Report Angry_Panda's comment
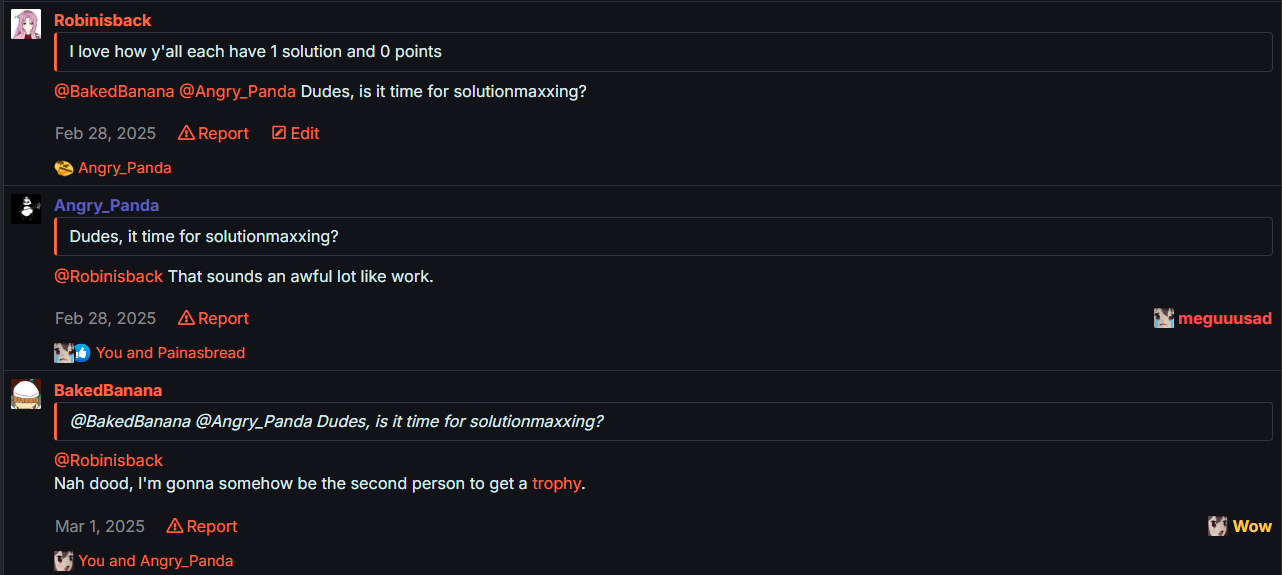1282x575 pixels. (x=214, y=318)
